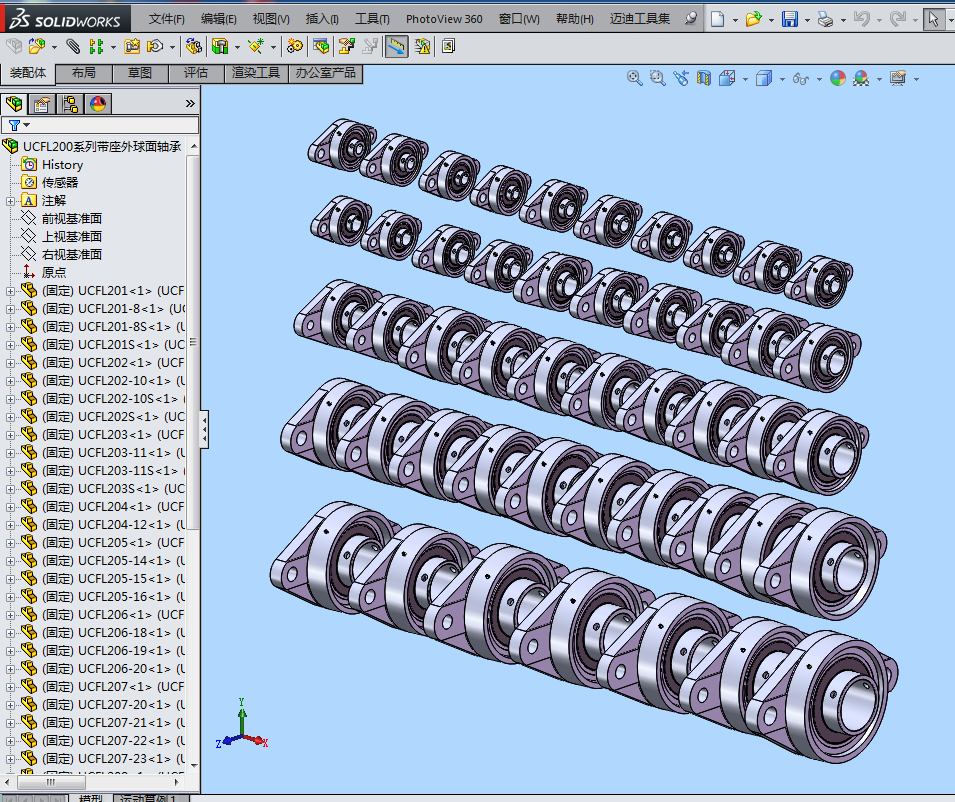Click the Hide/Show Items glasses icon
Viewport: 955px width, 802px height.
pyautogui.click(x=801, y=79)
